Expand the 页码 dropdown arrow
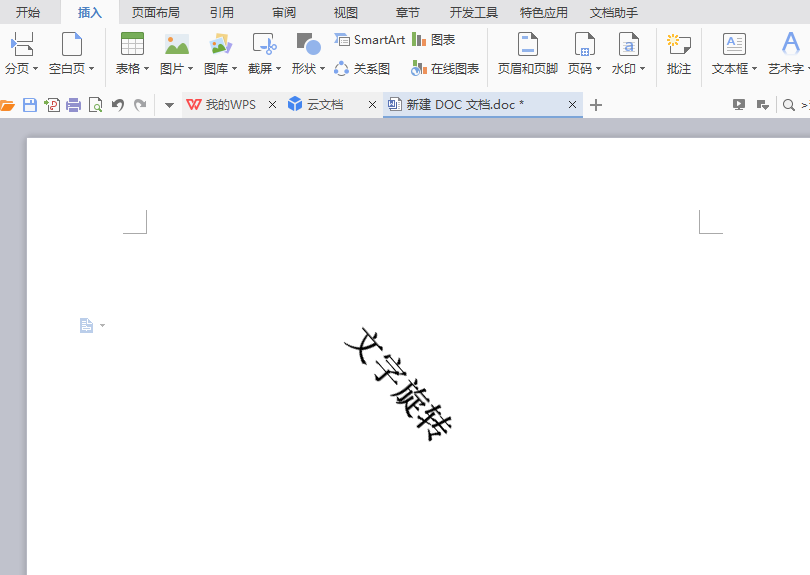The image size is (810, 575). (x=598, y=69)
